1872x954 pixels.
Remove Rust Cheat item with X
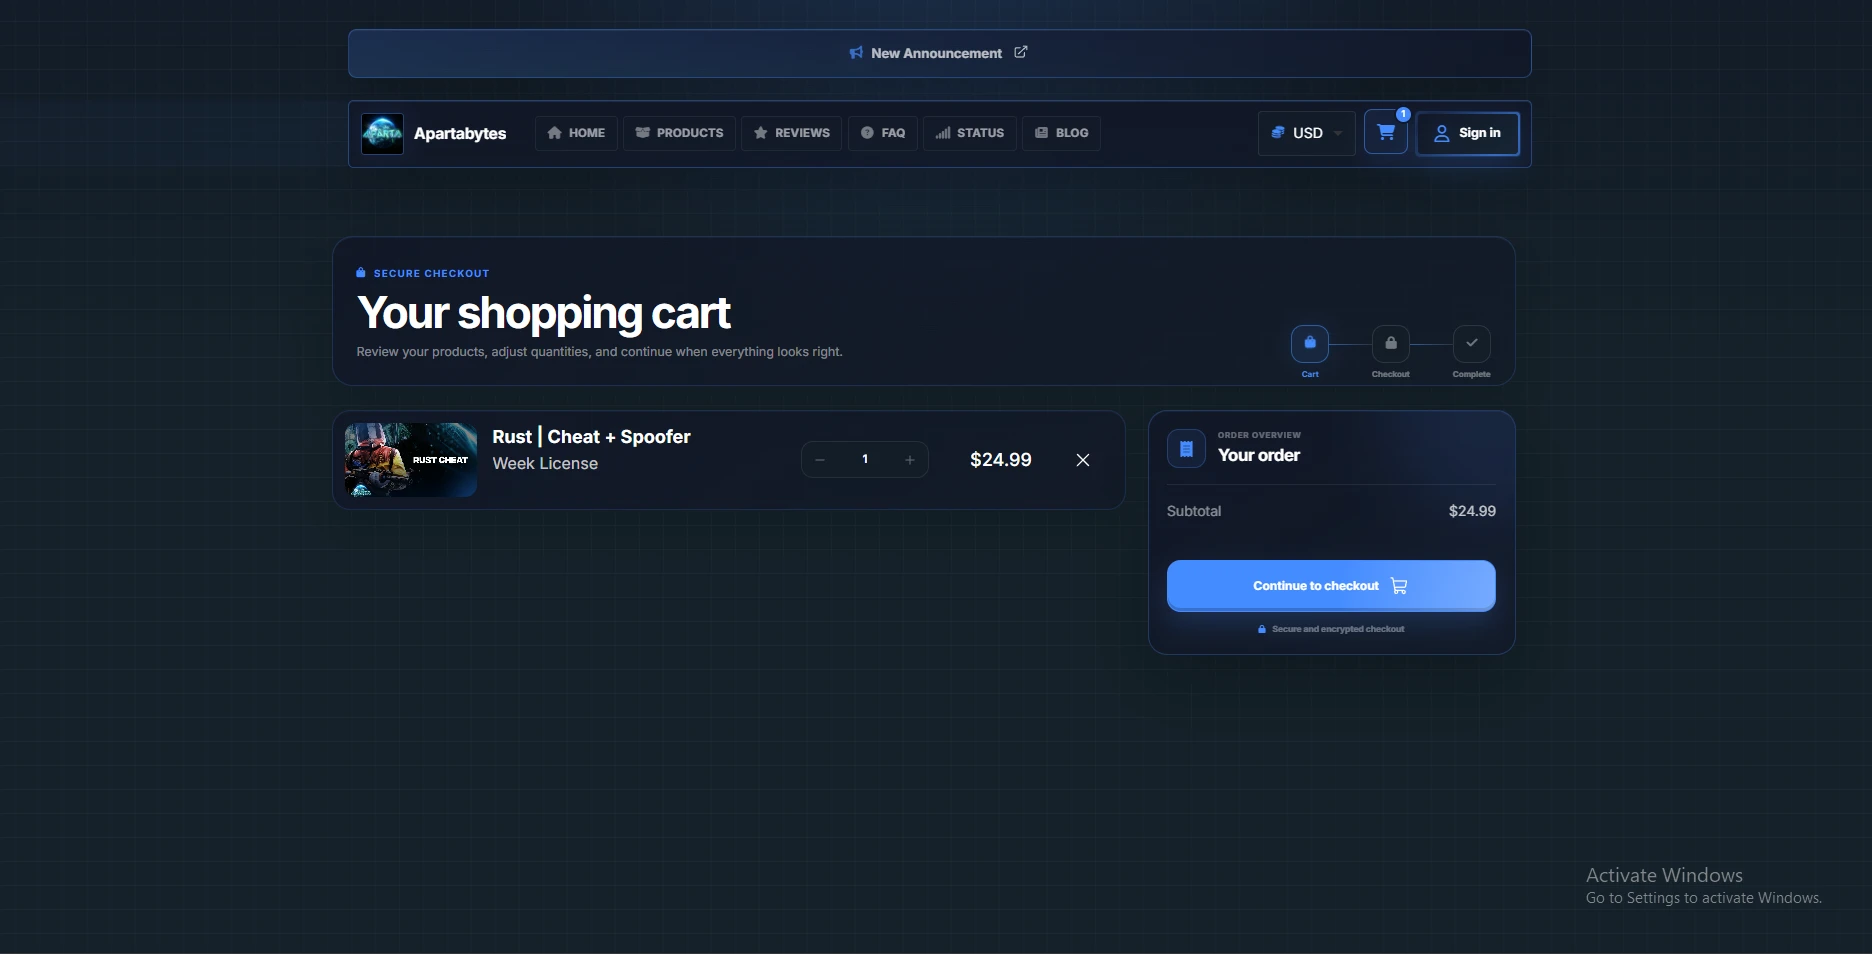[x=1083, y=460]
